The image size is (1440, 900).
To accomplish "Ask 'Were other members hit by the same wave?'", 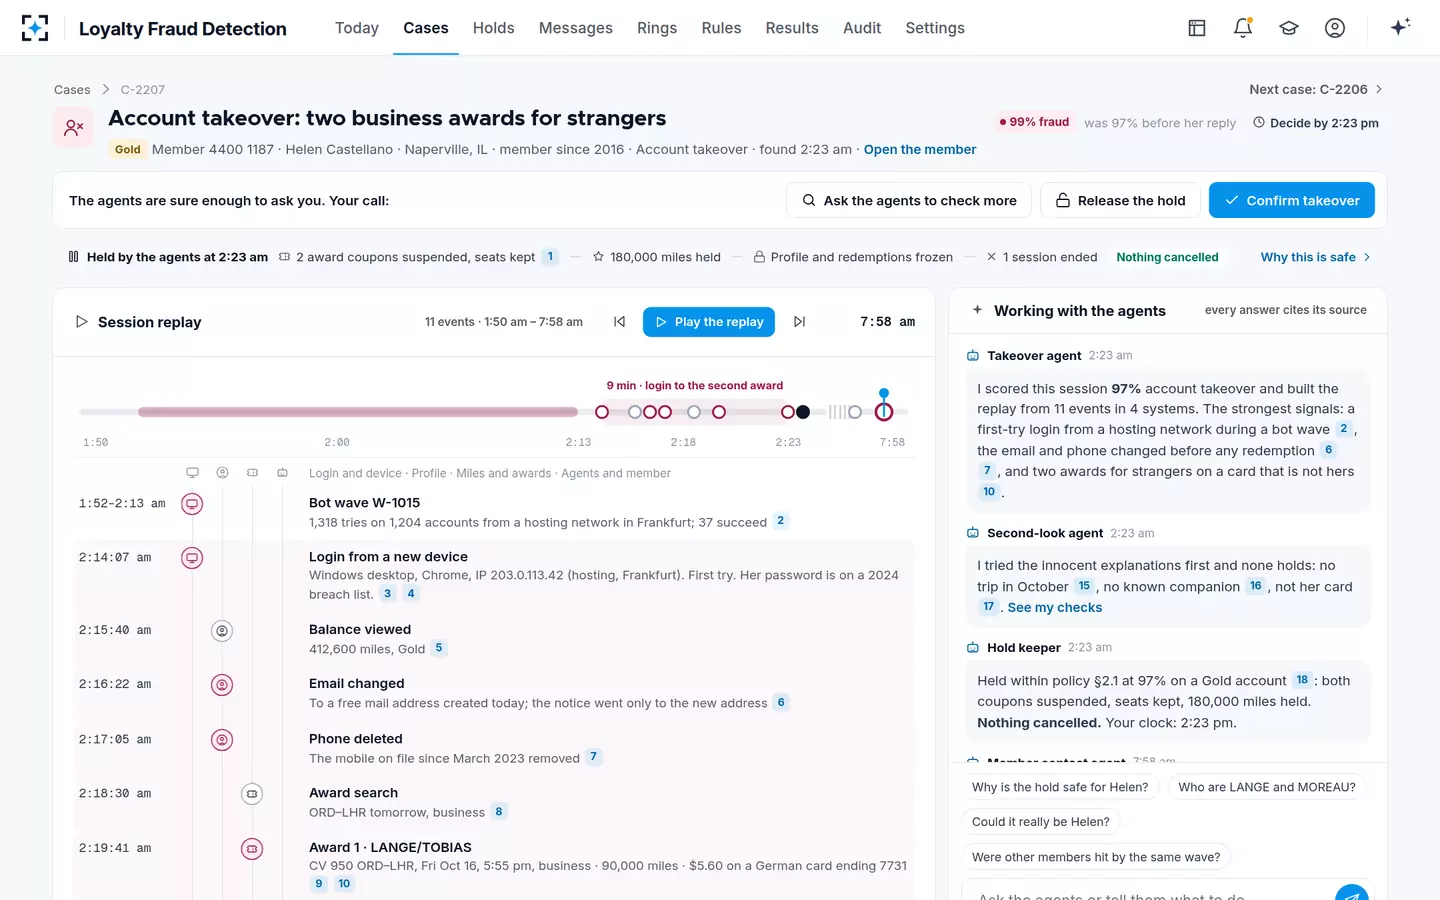I will tap(1096, 857).
